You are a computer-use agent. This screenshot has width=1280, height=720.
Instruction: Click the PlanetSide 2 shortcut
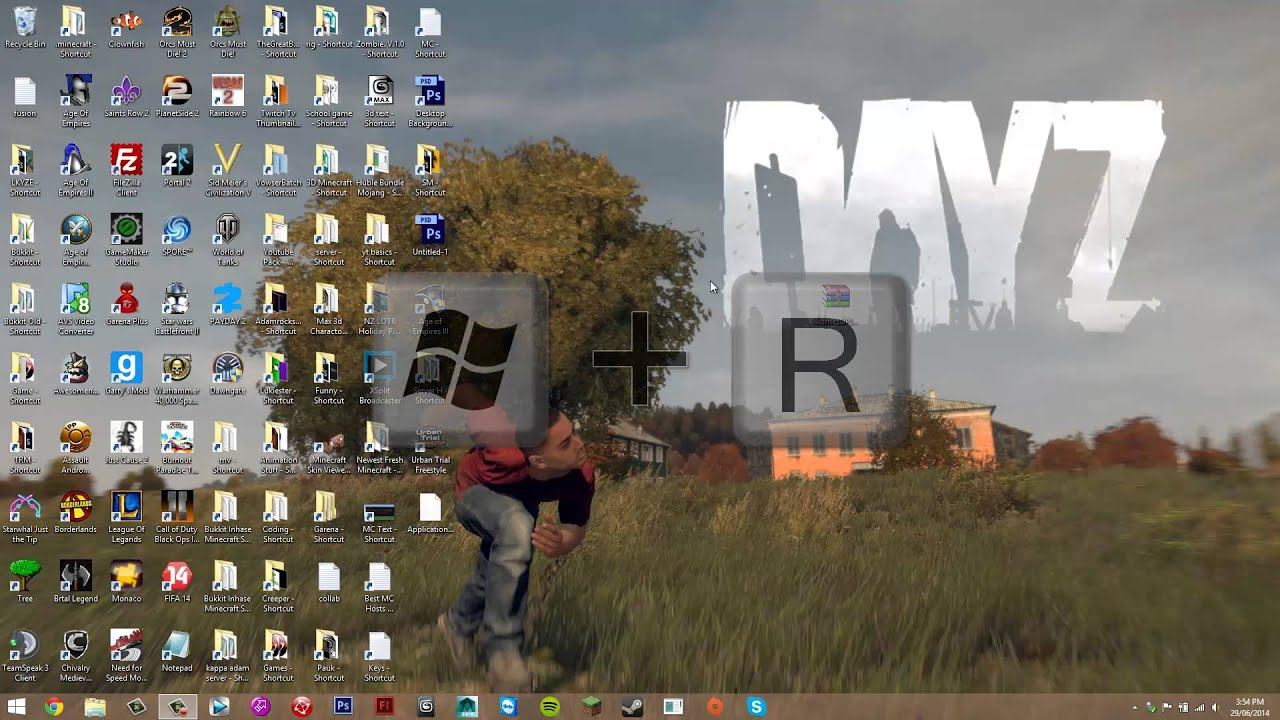177,96
